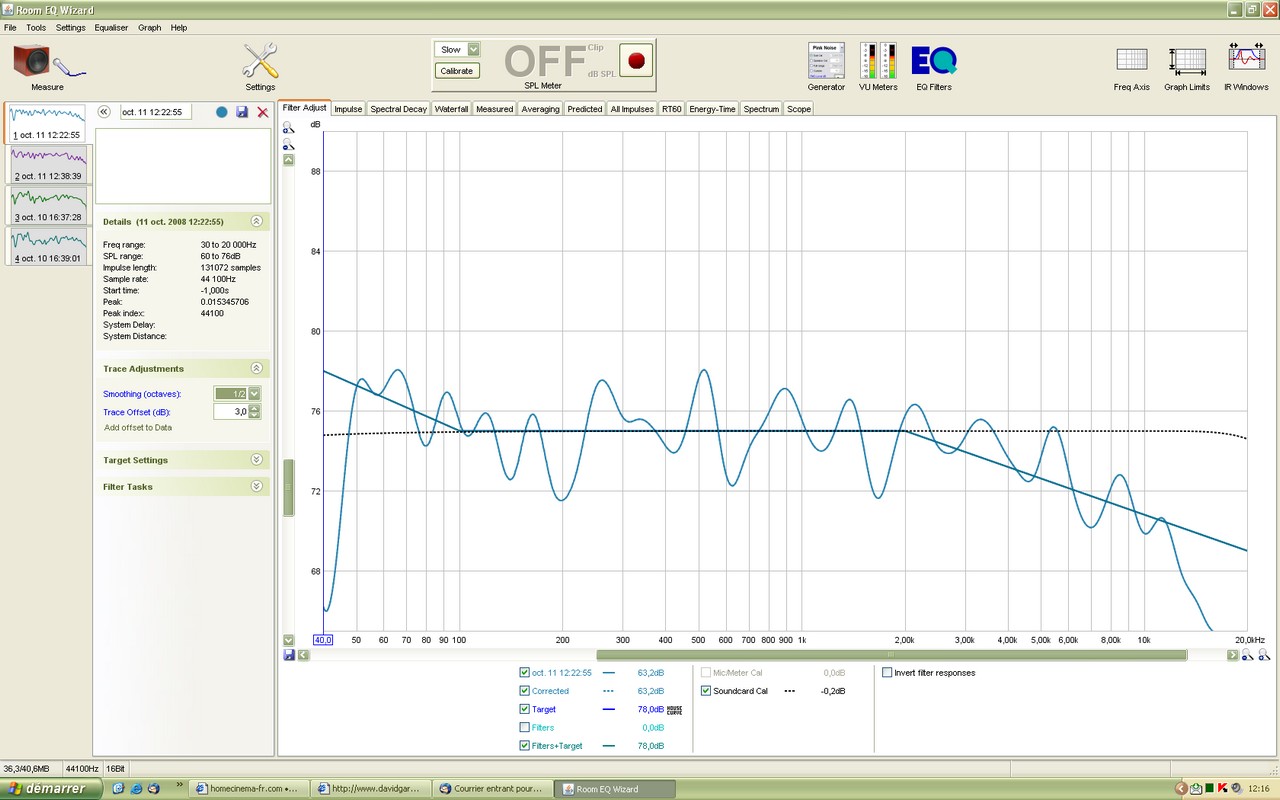This screenshot has height=800, width=1280.
Task: Collapse the Details section
Action: (256, 221)
